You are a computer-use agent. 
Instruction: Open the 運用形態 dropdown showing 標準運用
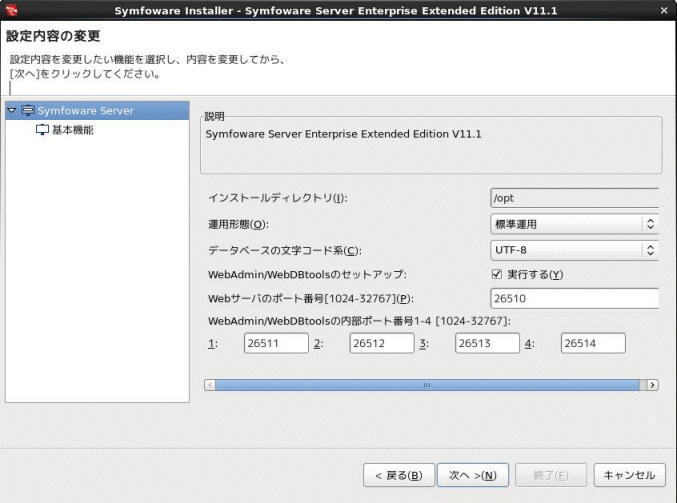tap(574, 224)
